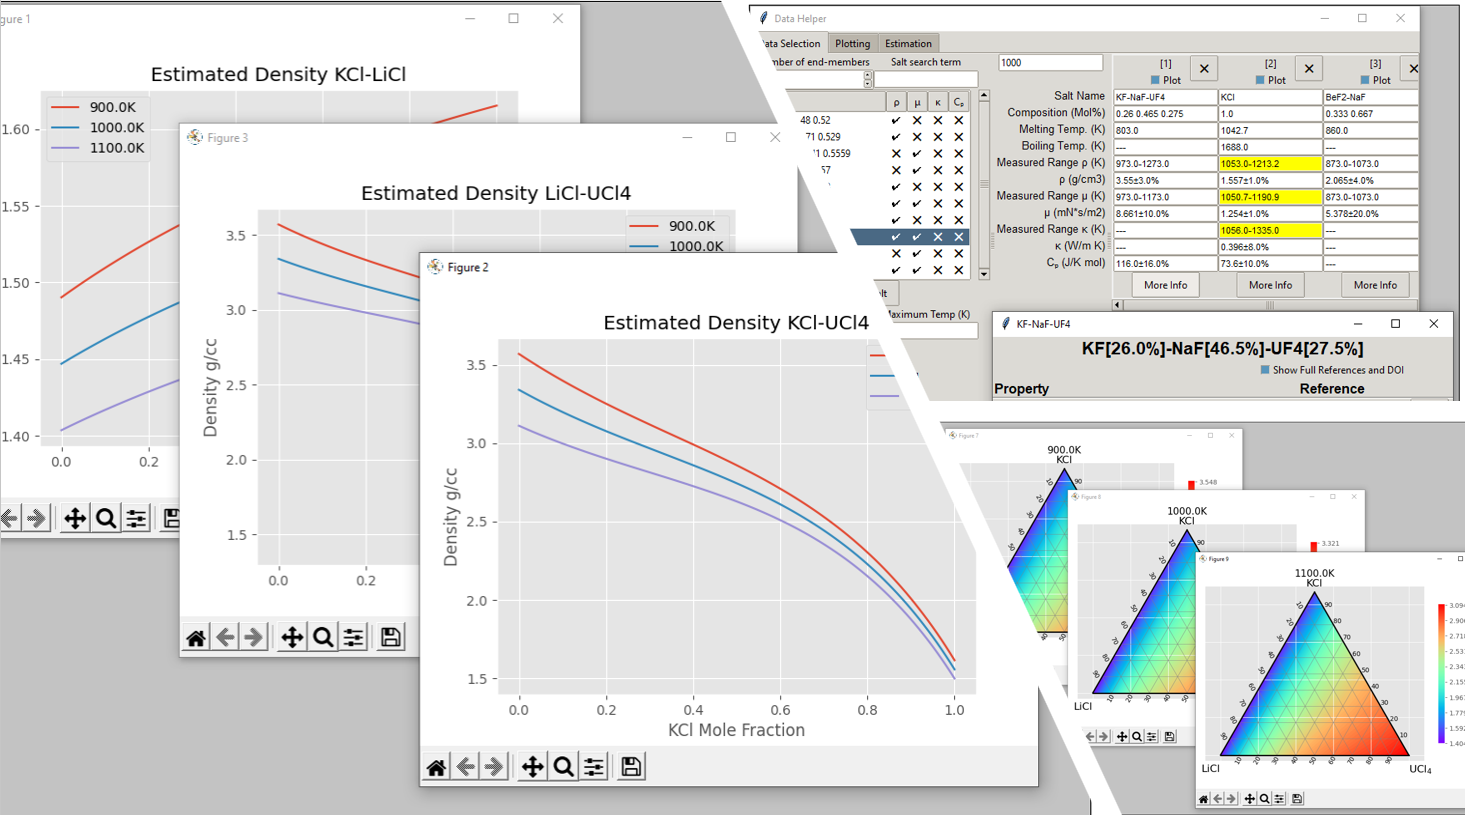Save Figure 2 using the disk icon
The image size is (1465, 815).
(x=631, y=767)
